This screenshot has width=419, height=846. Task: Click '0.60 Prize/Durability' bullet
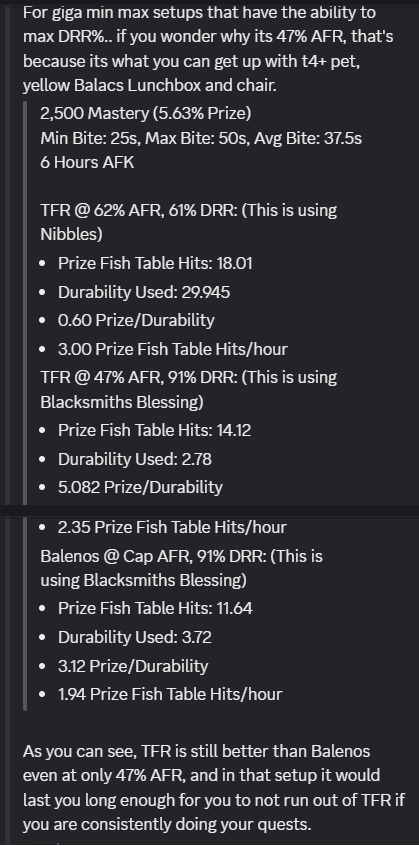(136, 320)
